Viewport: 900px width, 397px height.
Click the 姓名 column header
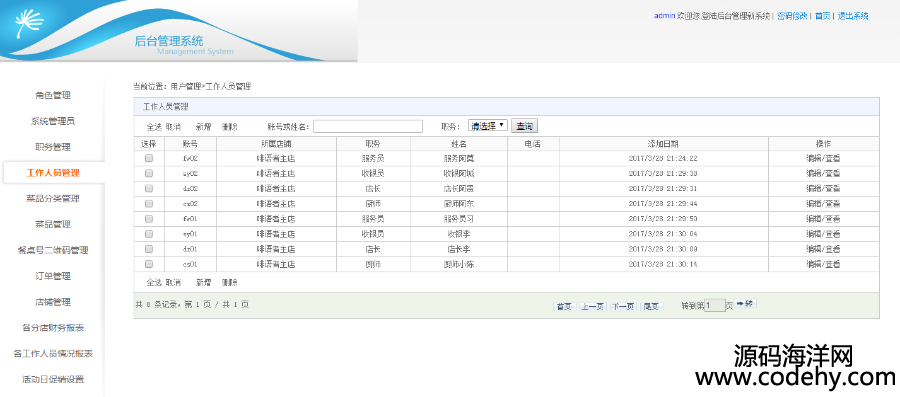click(x=459, y=143)
